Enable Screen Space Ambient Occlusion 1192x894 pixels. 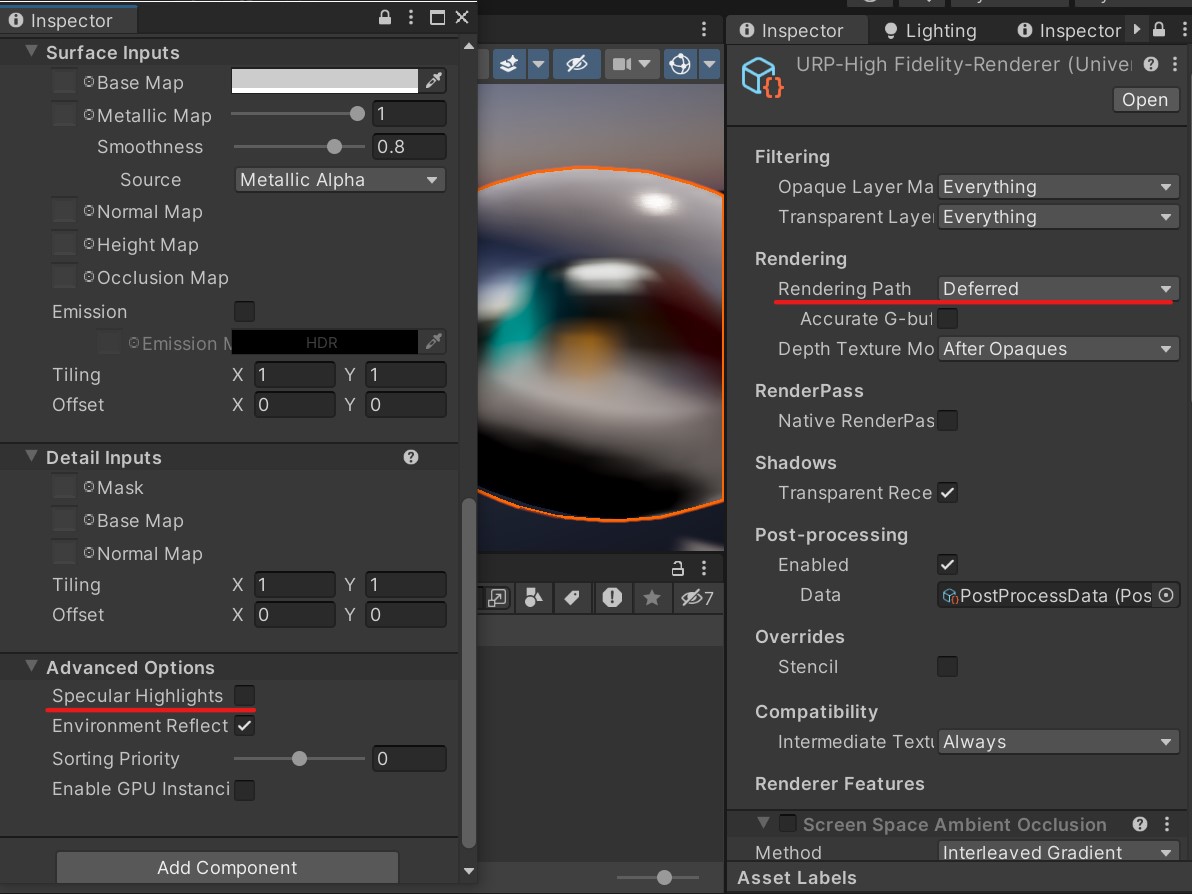(x=787, y=823)
